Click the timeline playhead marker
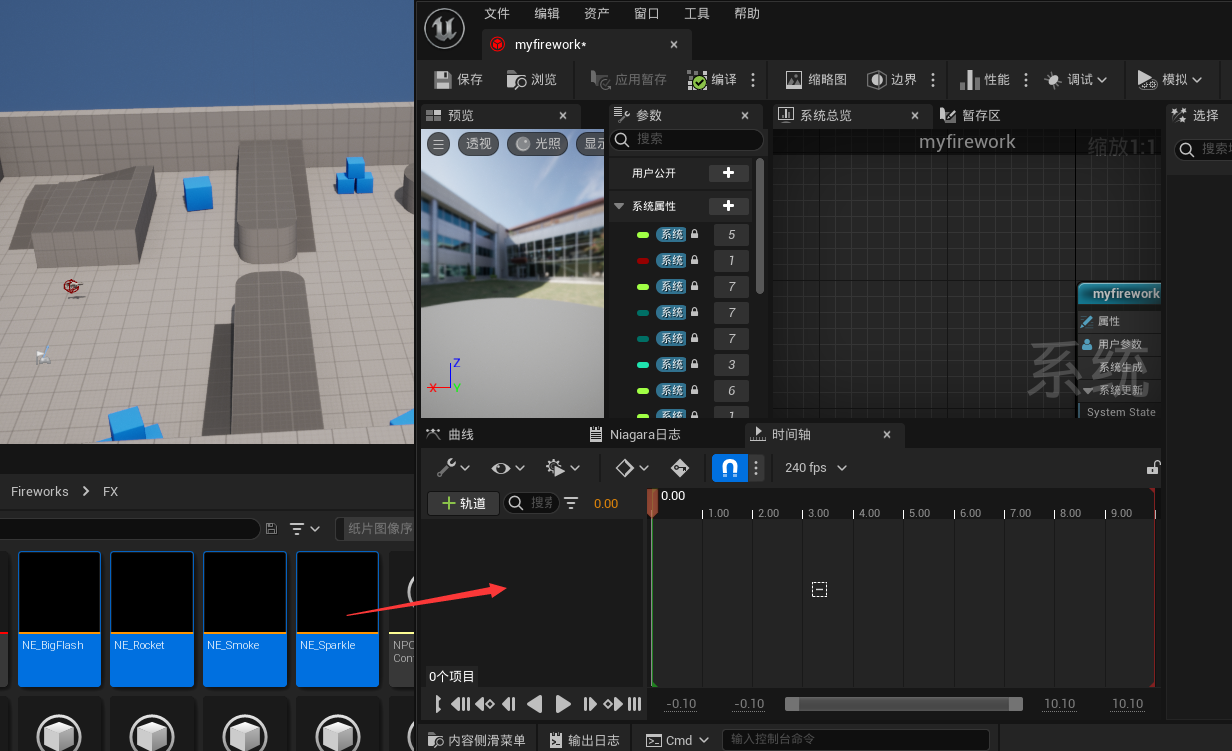Screen dimensions: 1232x751 652,502
